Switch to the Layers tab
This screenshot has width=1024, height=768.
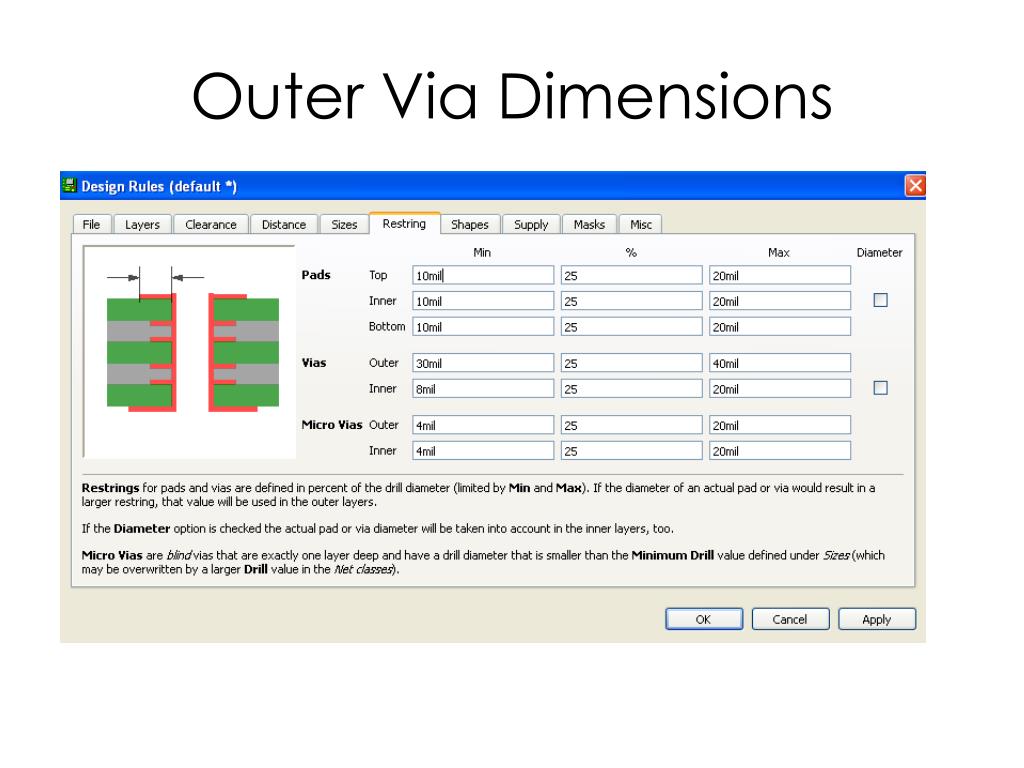click(x=142, y=224)
